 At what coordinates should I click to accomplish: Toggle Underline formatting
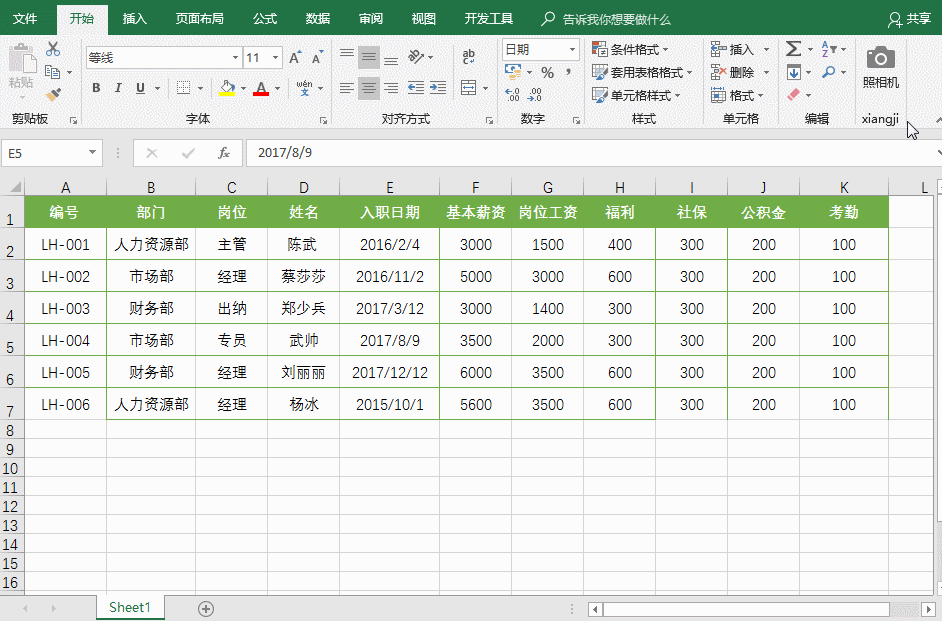coord(141,88)
